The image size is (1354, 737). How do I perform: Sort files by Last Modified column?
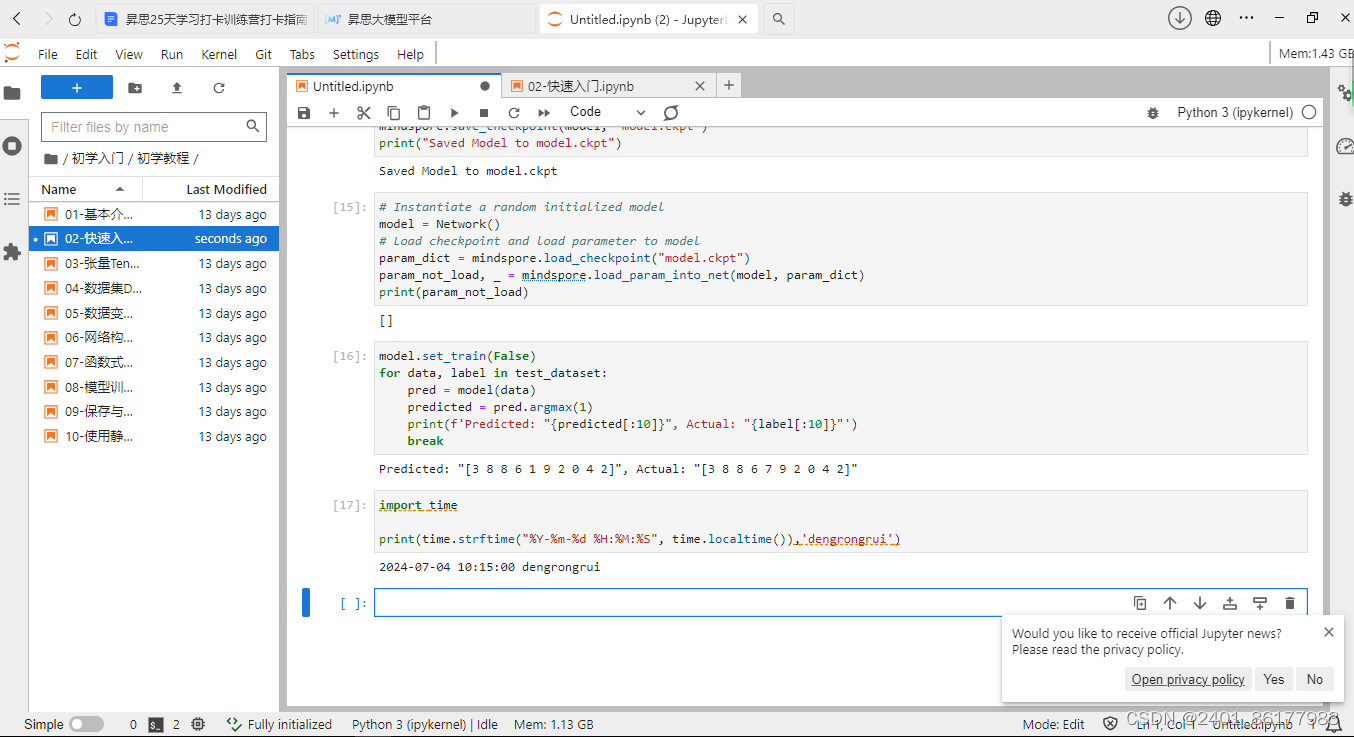click(x=211, y=189)
